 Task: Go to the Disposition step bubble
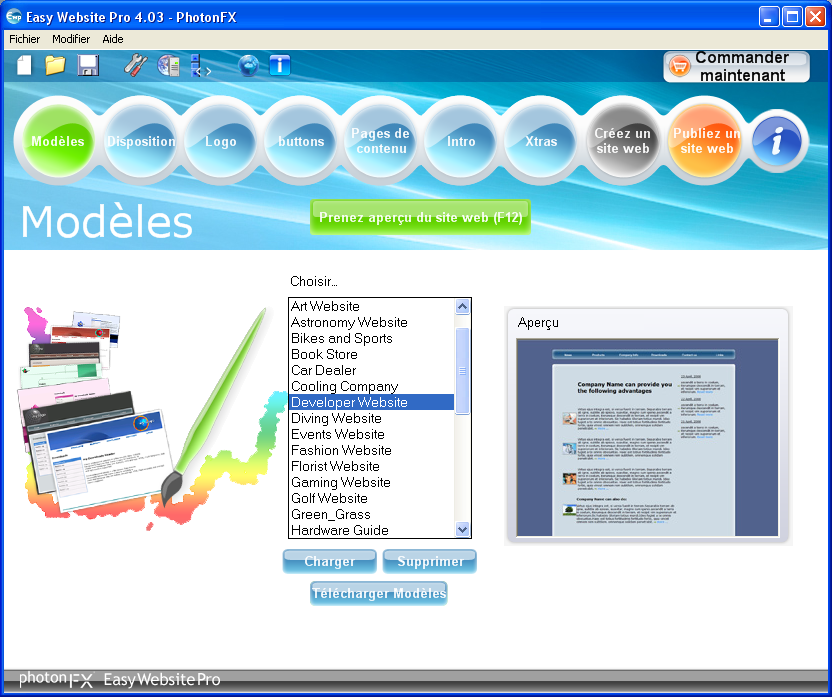[141, 141]
